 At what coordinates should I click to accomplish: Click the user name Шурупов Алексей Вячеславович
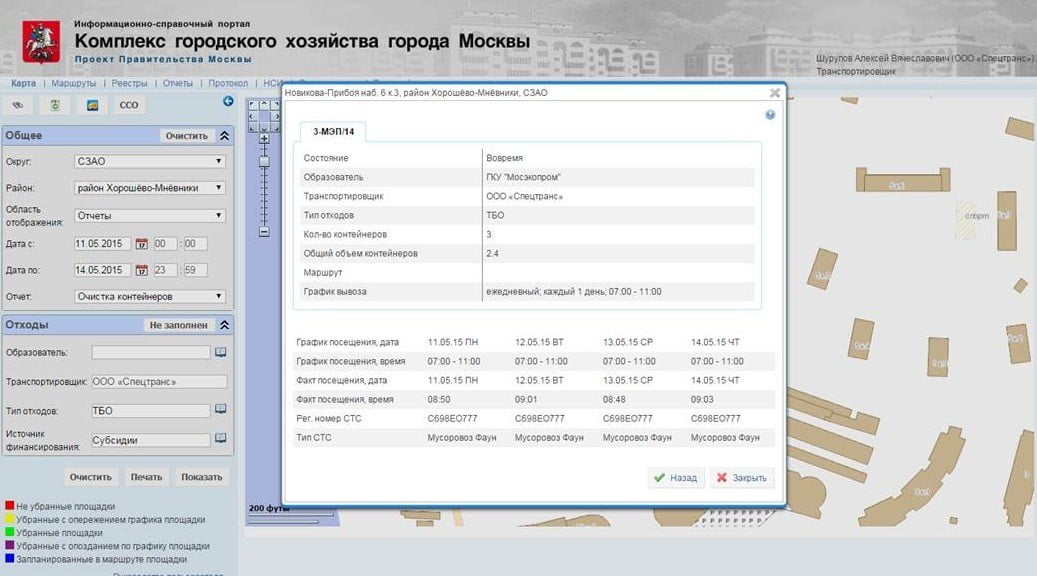coord(885,58)
